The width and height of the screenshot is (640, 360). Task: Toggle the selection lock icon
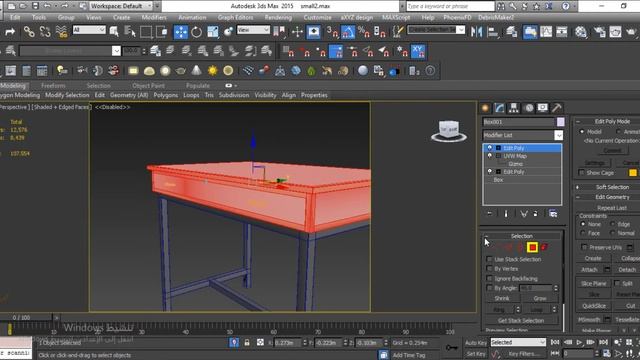pyautogui.click(x=247, y=343)
